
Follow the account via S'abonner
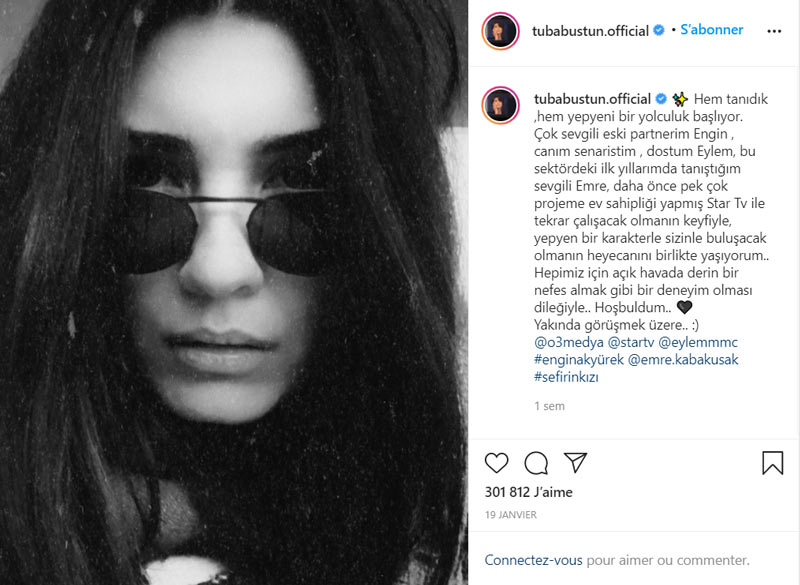click(x=711, y=30)
